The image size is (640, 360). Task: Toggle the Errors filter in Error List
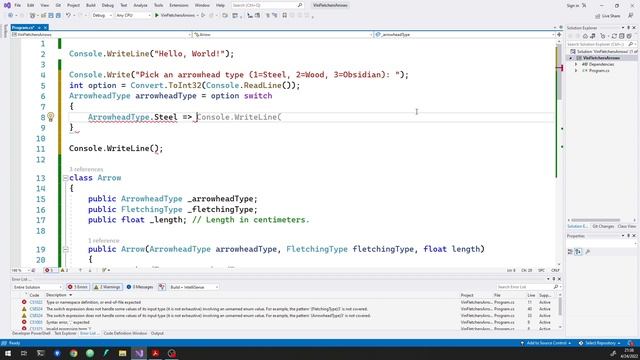click(78, 287)
